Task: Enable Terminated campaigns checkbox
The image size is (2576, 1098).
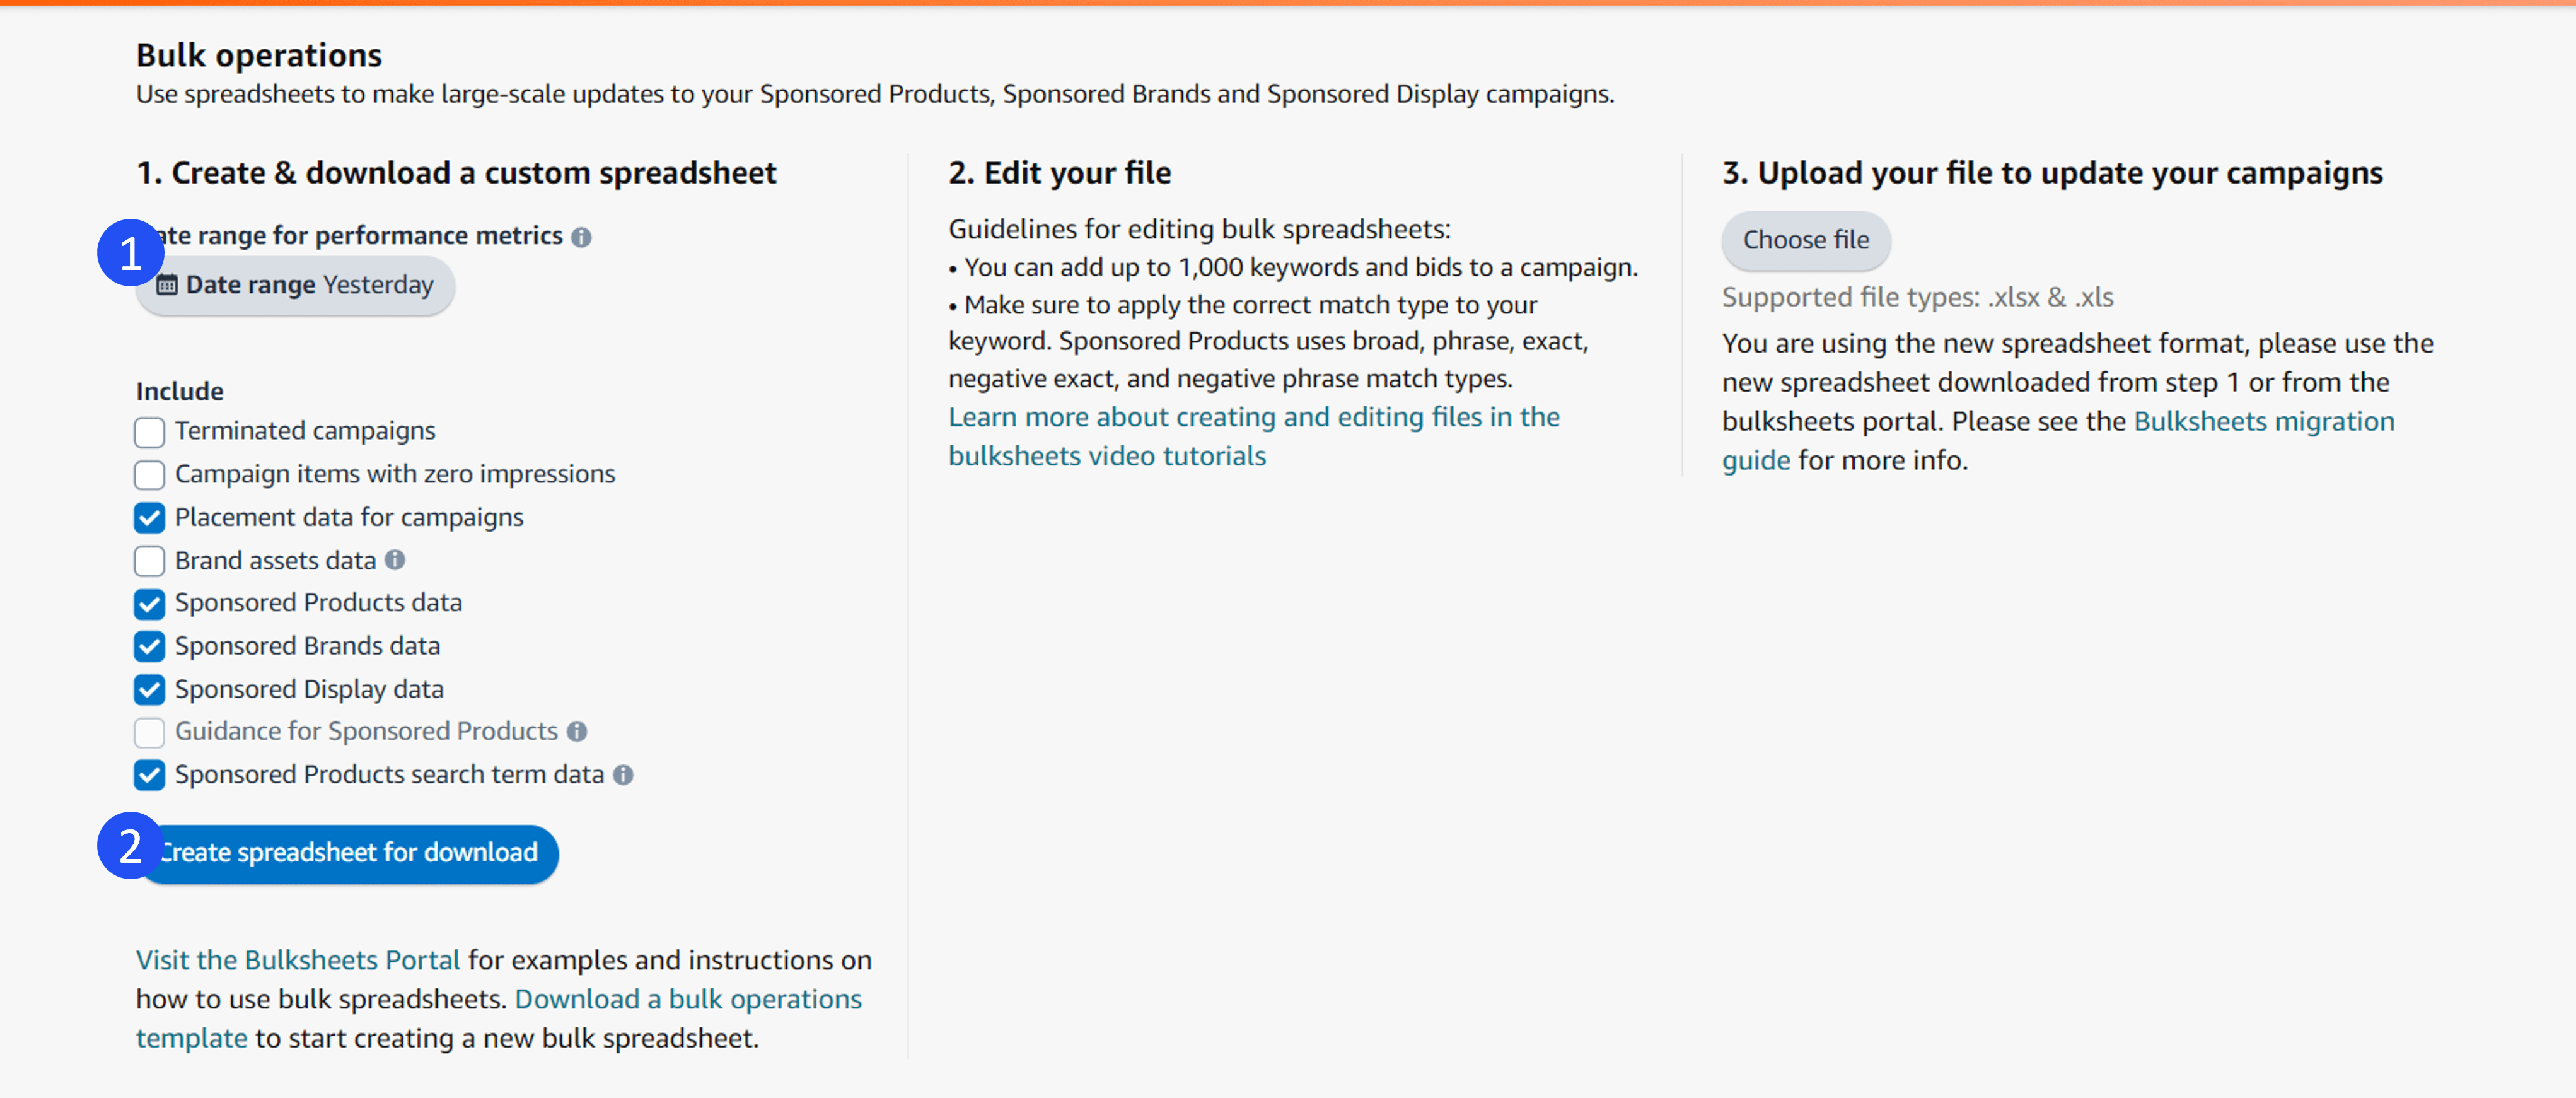Action: tap(149, 432)
